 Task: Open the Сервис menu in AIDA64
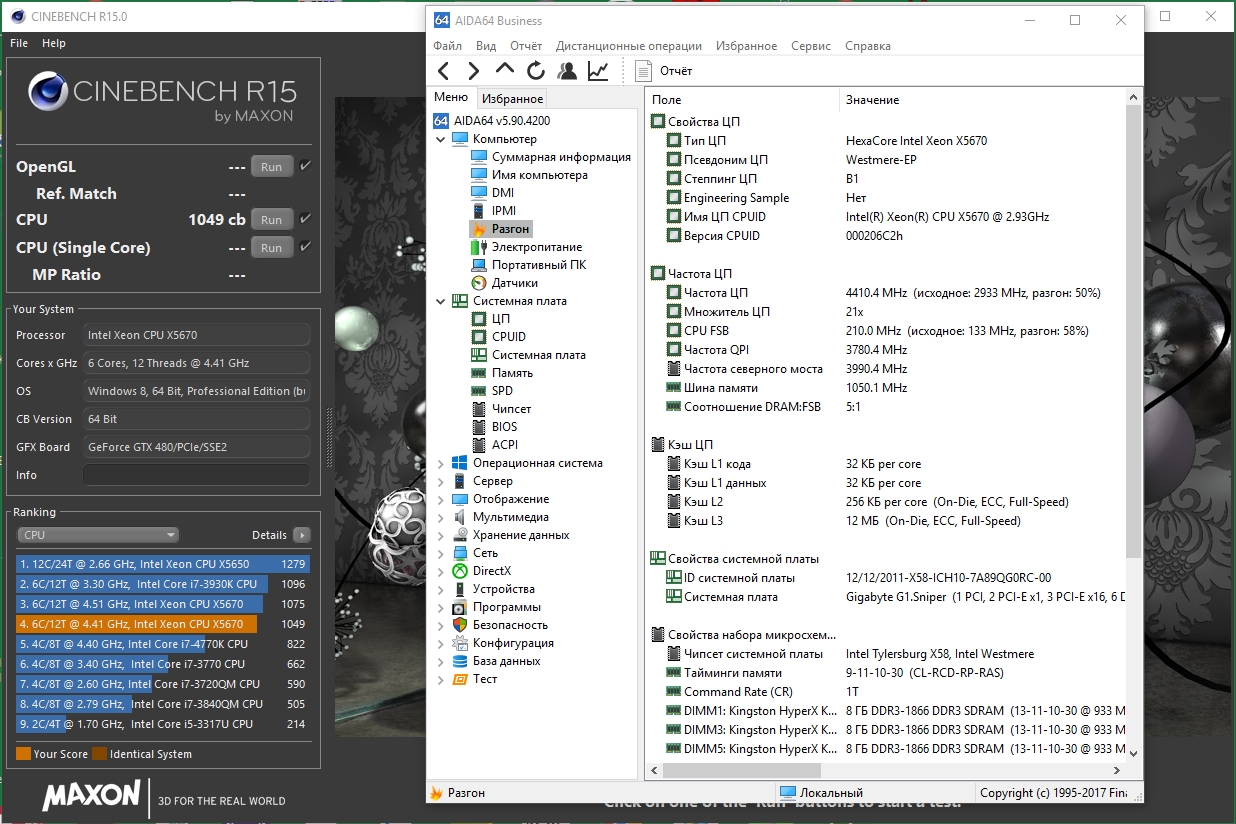811,46
